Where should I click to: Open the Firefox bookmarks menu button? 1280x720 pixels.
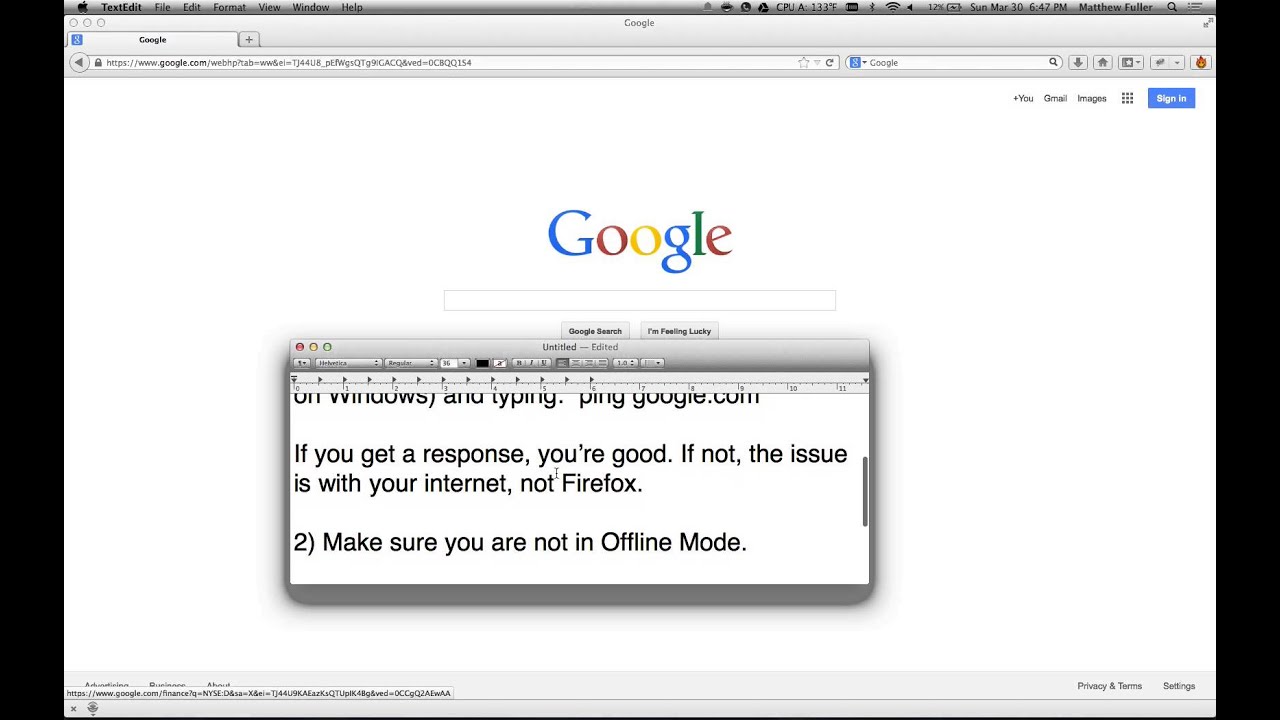[x=1131, y=62]
